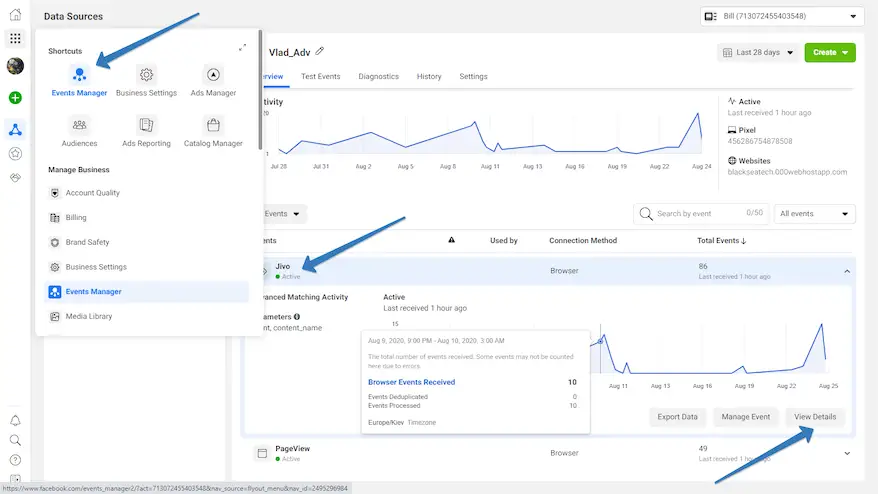Screen dimensions: 878x494
Task: Open notifications bell in left sidebar
Action: (x=15, y=421)
